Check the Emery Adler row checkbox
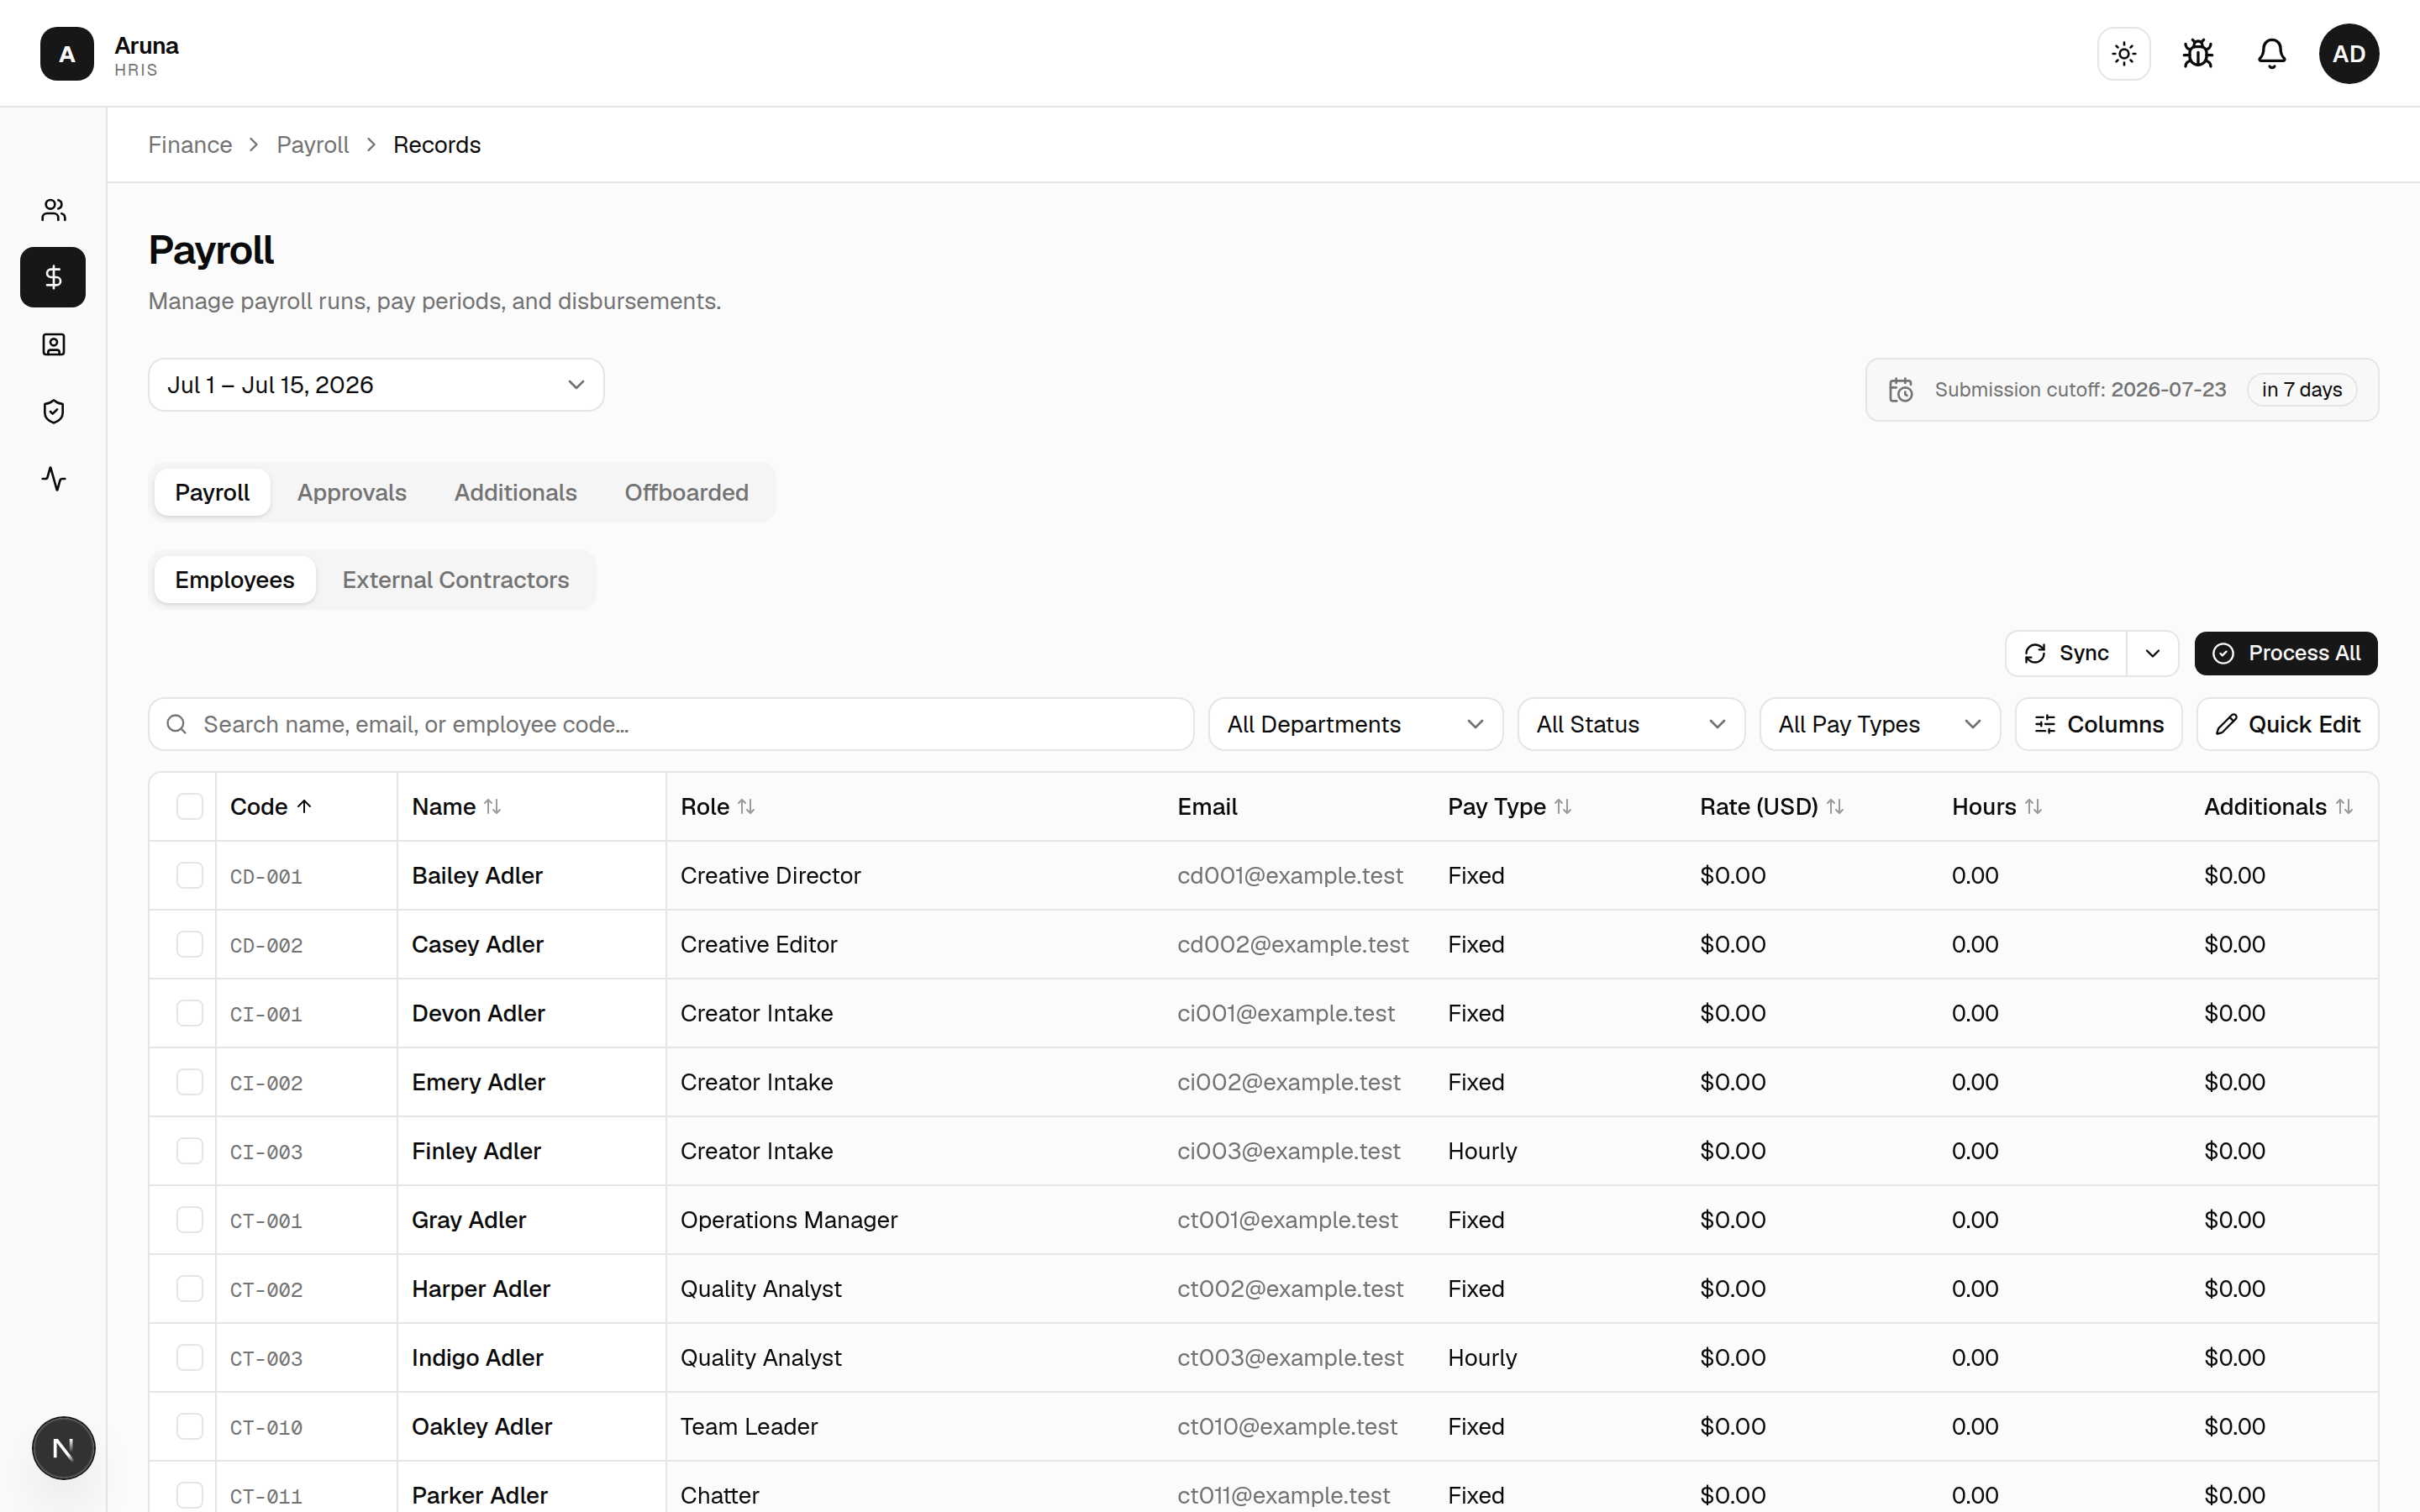 [189, 1082]
